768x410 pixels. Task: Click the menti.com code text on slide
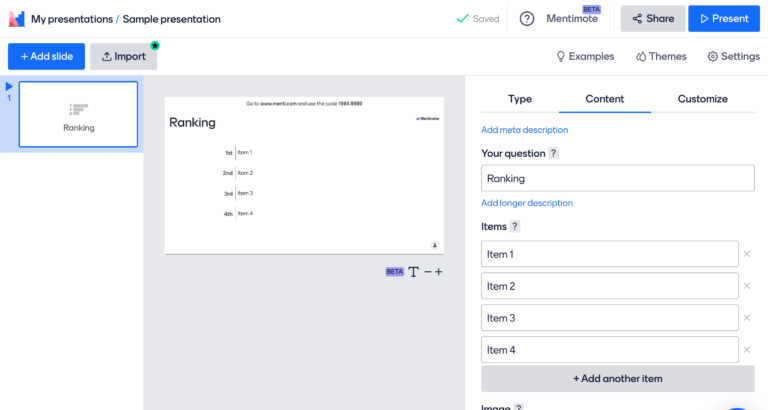pos(304,104)
